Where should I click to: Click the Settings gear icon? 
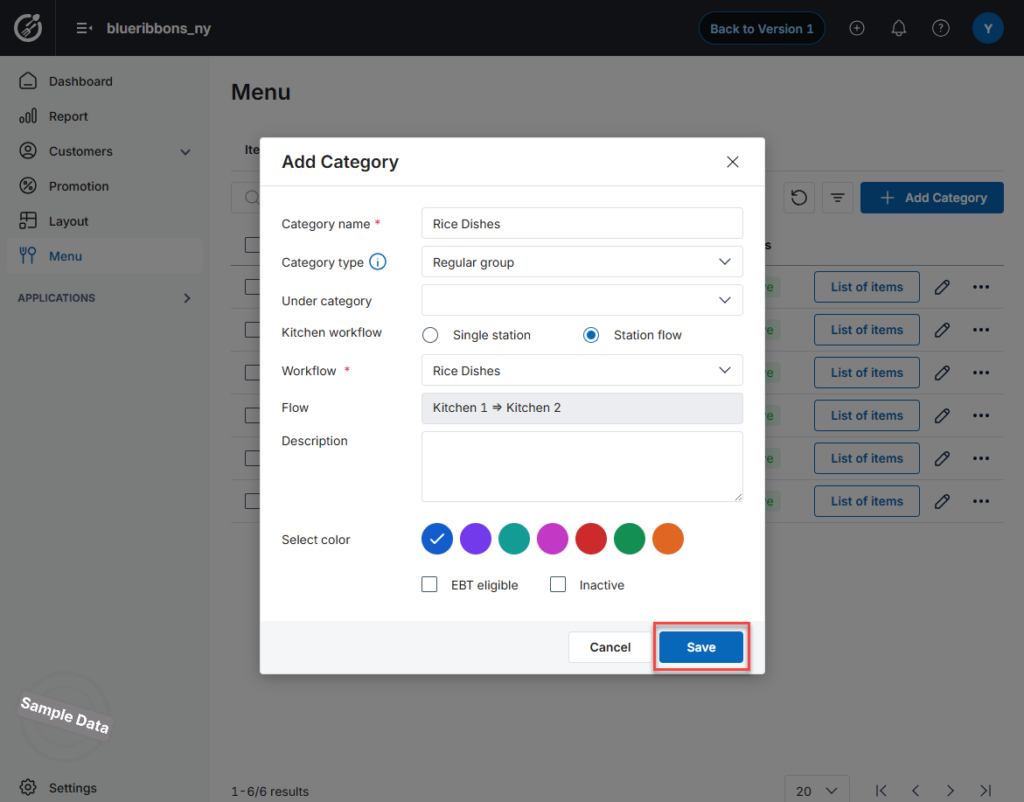point(28,787)
